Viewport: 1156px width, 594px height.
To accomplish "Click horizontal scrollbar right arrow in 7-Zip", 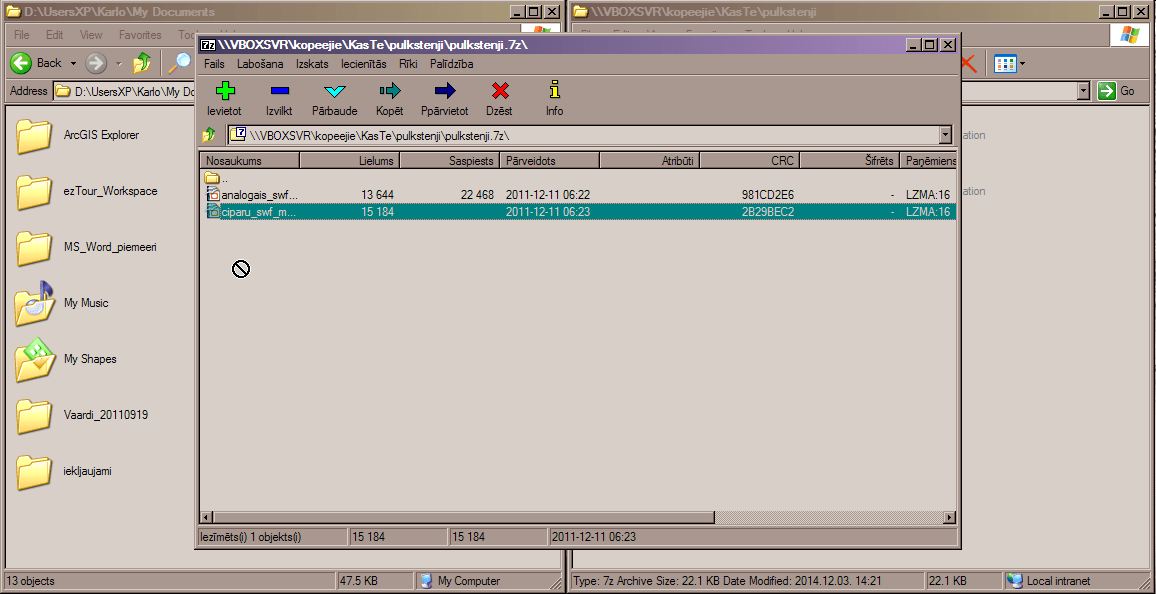I will coord(949,517).
